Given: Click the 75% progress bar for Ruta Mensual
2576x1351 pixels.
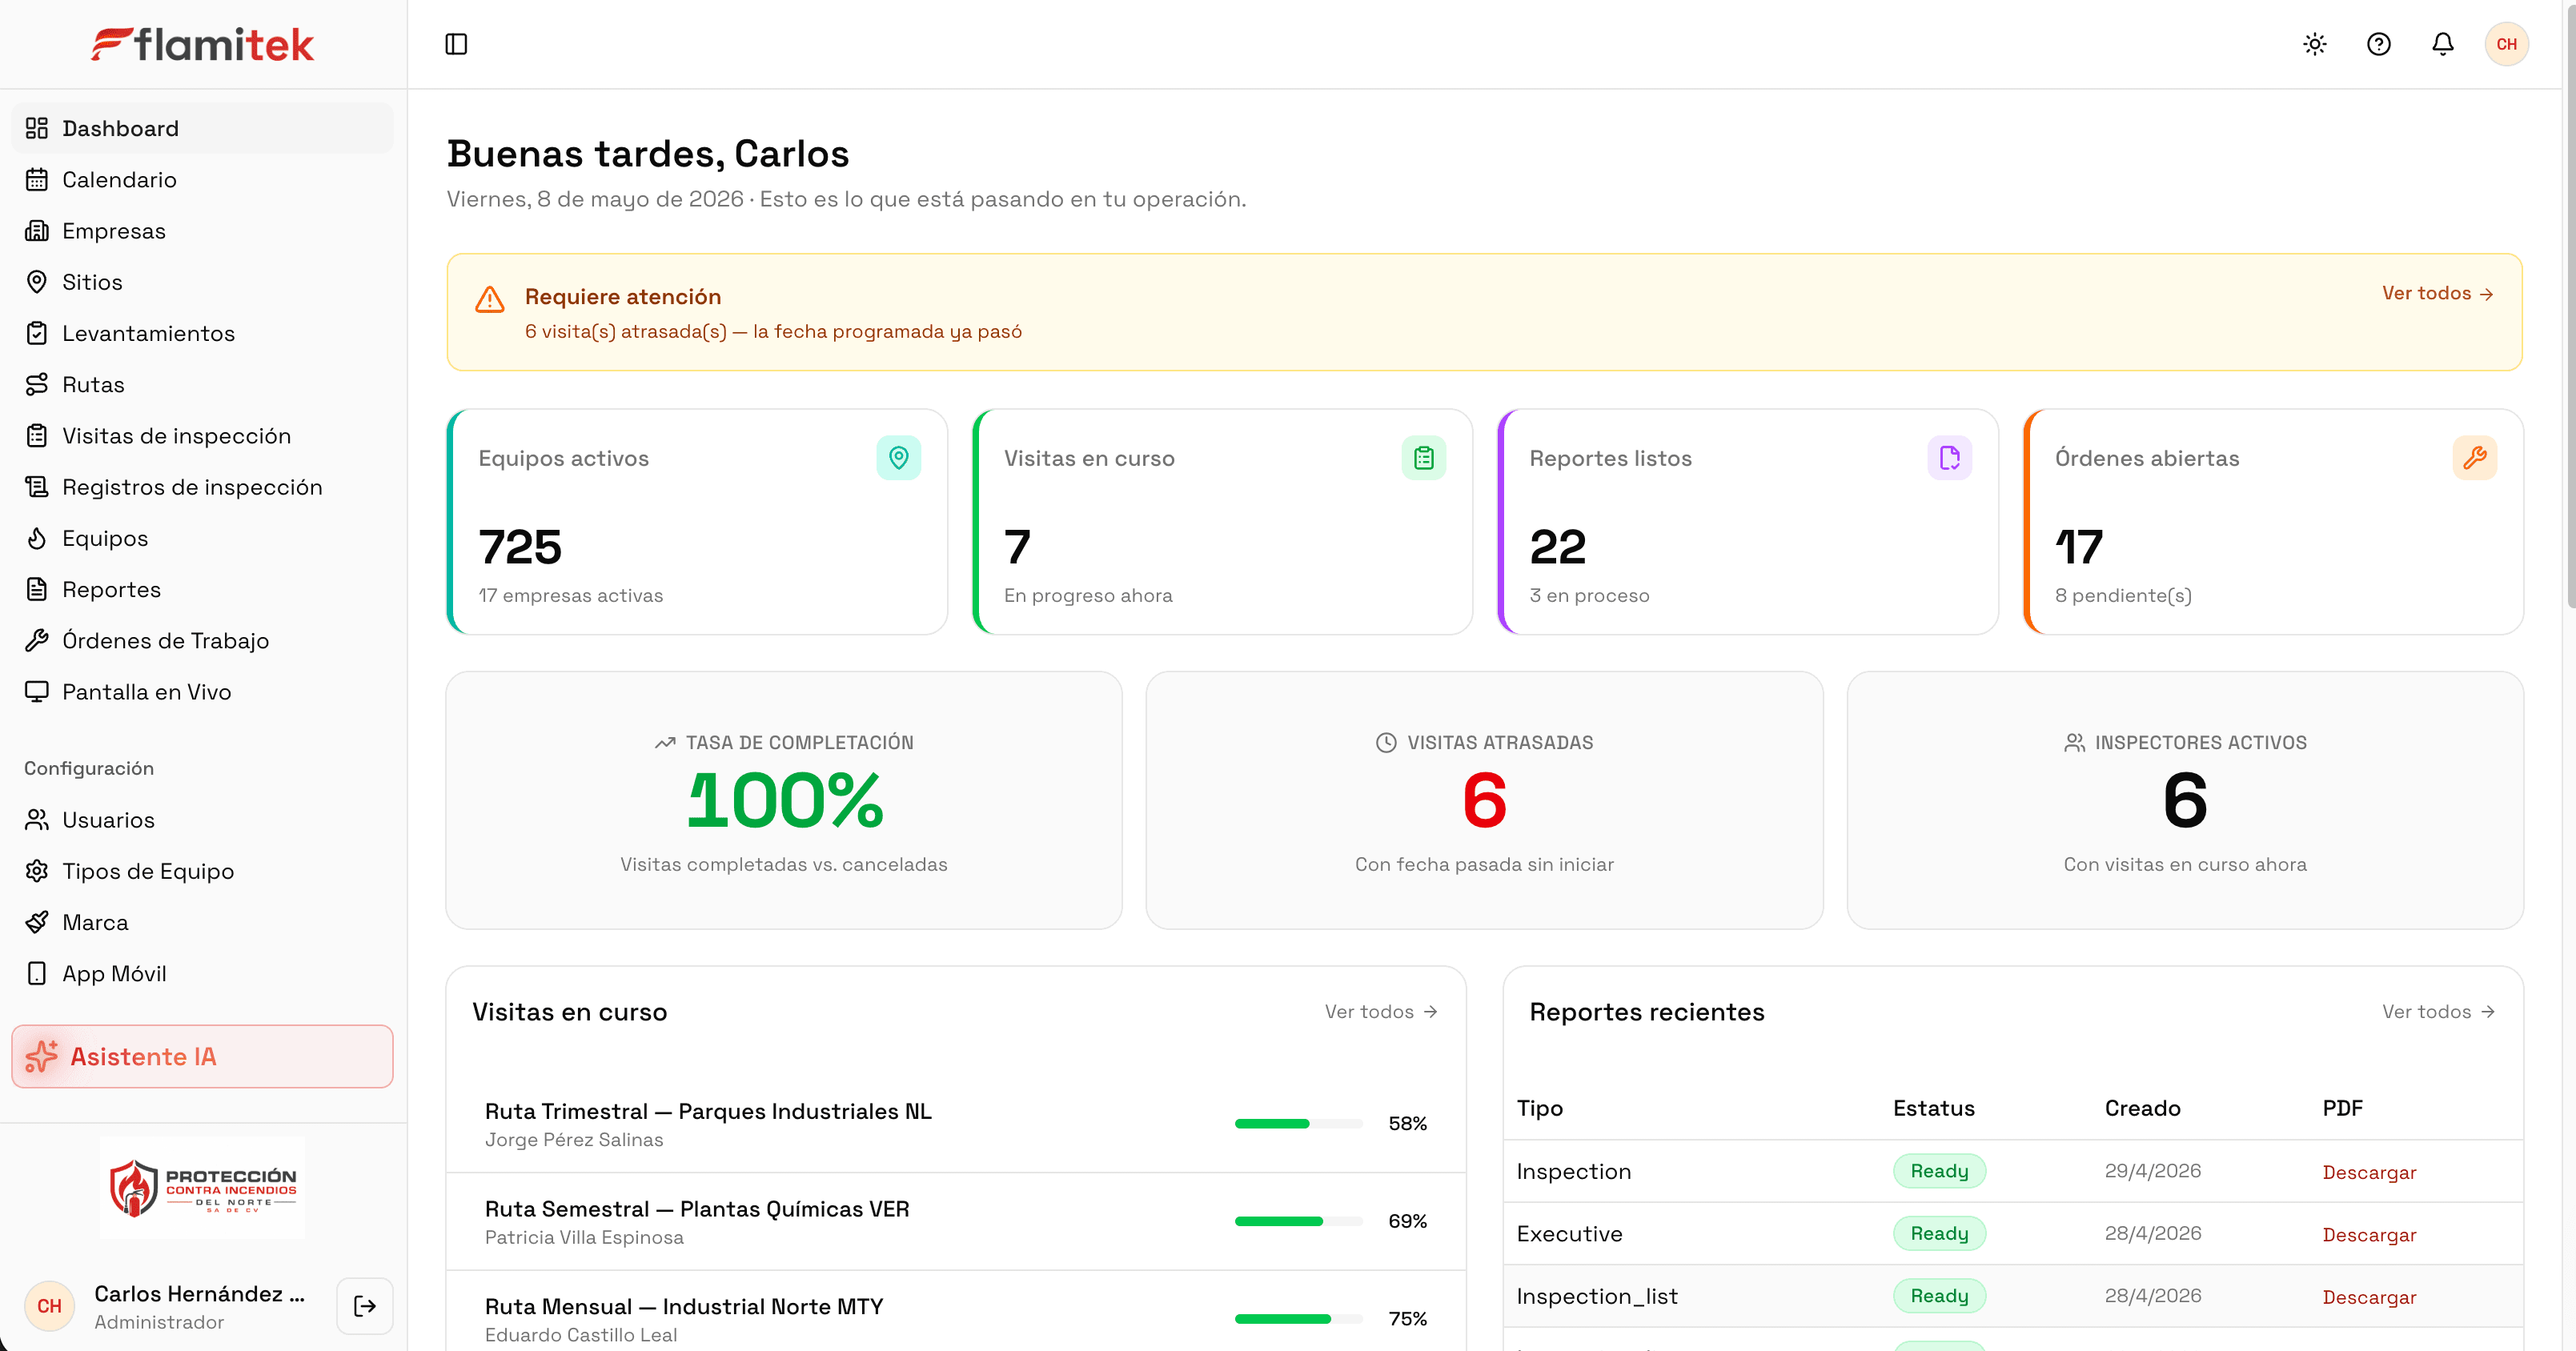Looking at the screenshot, I should tap(1298, 1319).
